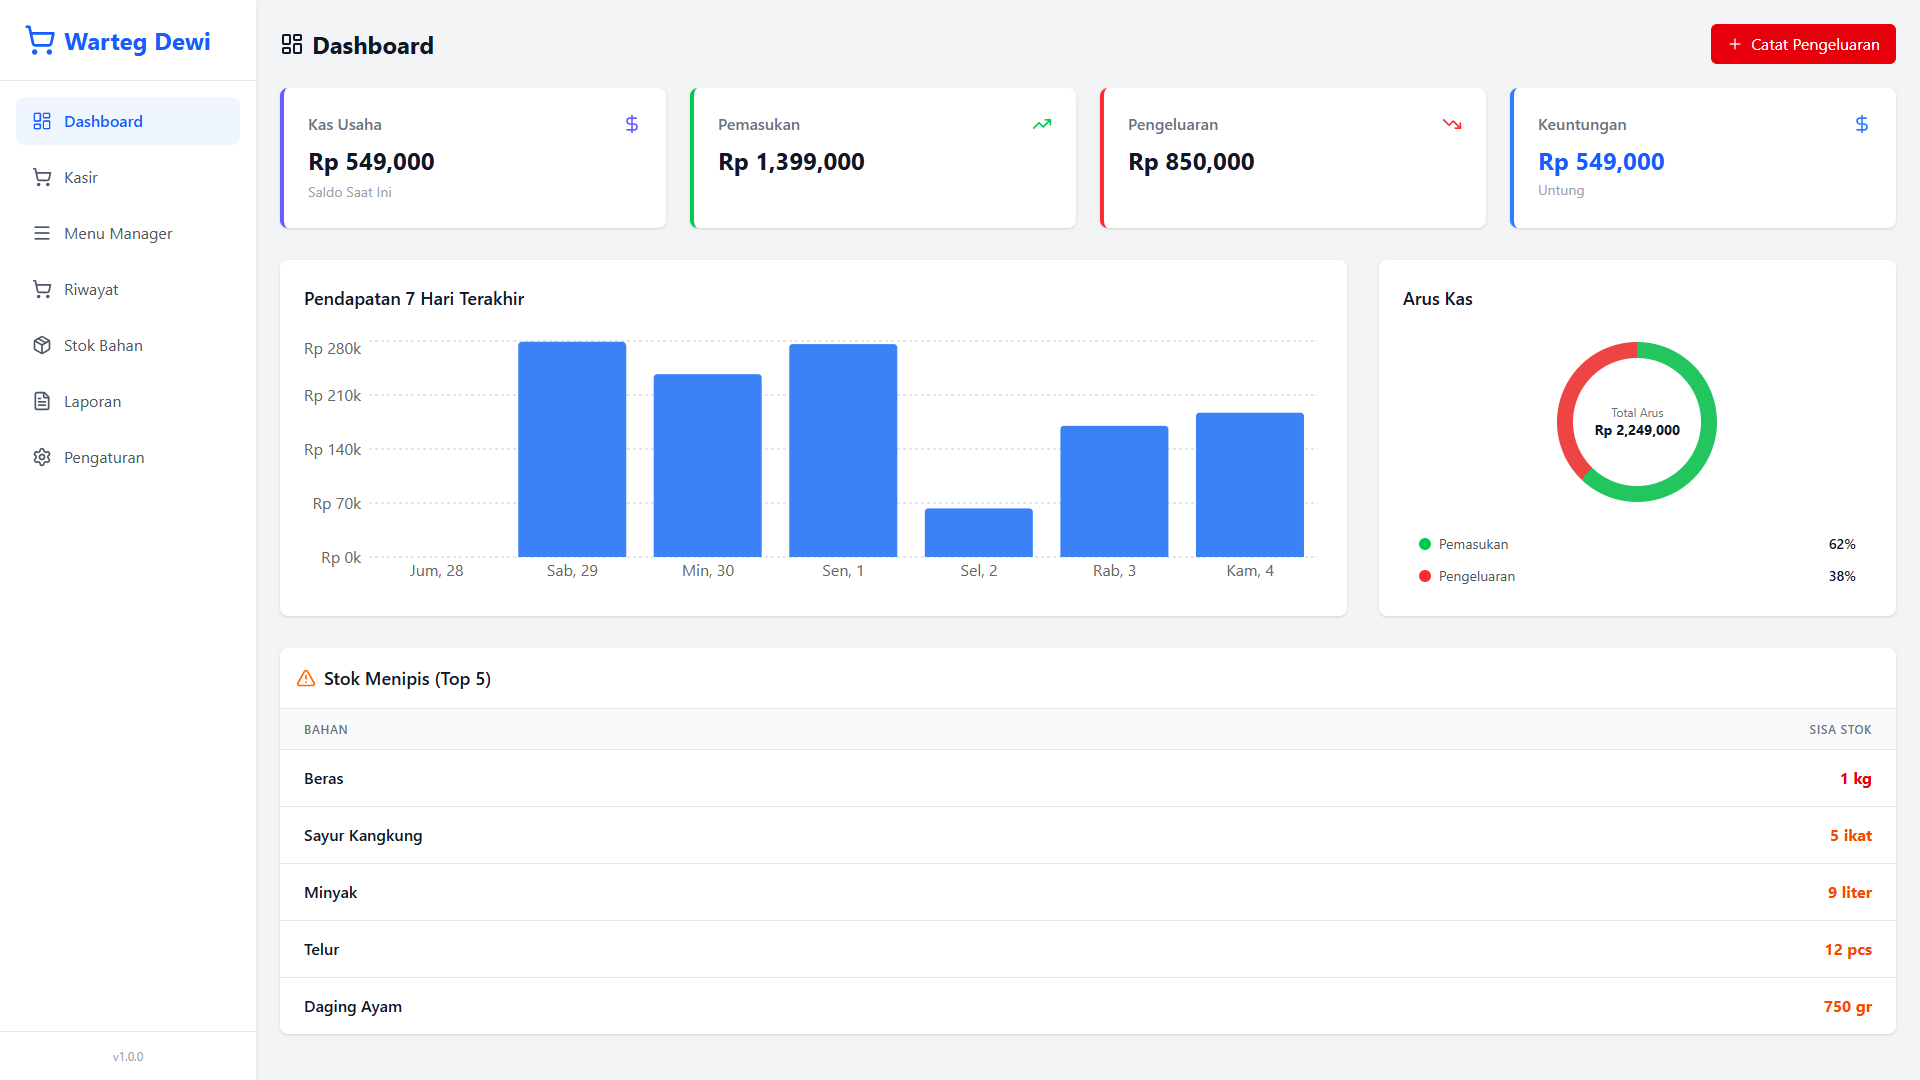Click the Sayur Kangkung row name
This screenshot has width=1920, height=1080.
point(363,835)
